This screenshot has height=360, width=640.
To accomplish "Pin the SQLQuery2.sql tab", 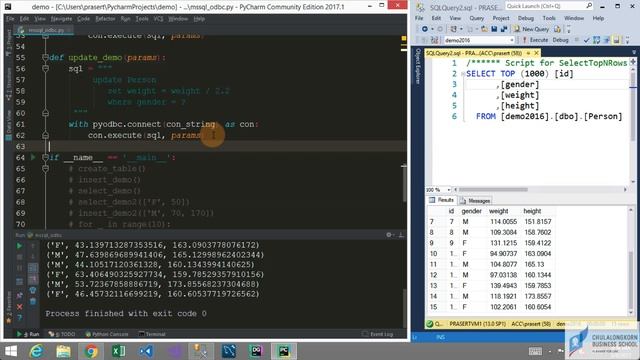I will pyautogui.click(x=528, y=53).
